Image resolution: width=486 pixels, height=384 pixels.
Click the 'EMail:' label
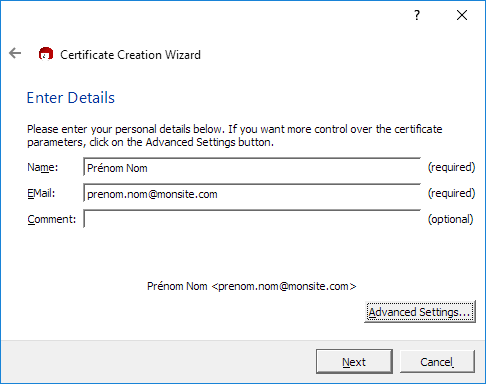(x=41, y=193)
